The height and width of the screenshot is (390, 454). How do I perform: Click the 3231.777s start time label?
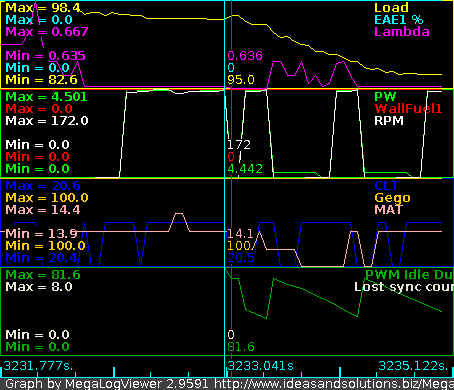(x=38, y=366)
